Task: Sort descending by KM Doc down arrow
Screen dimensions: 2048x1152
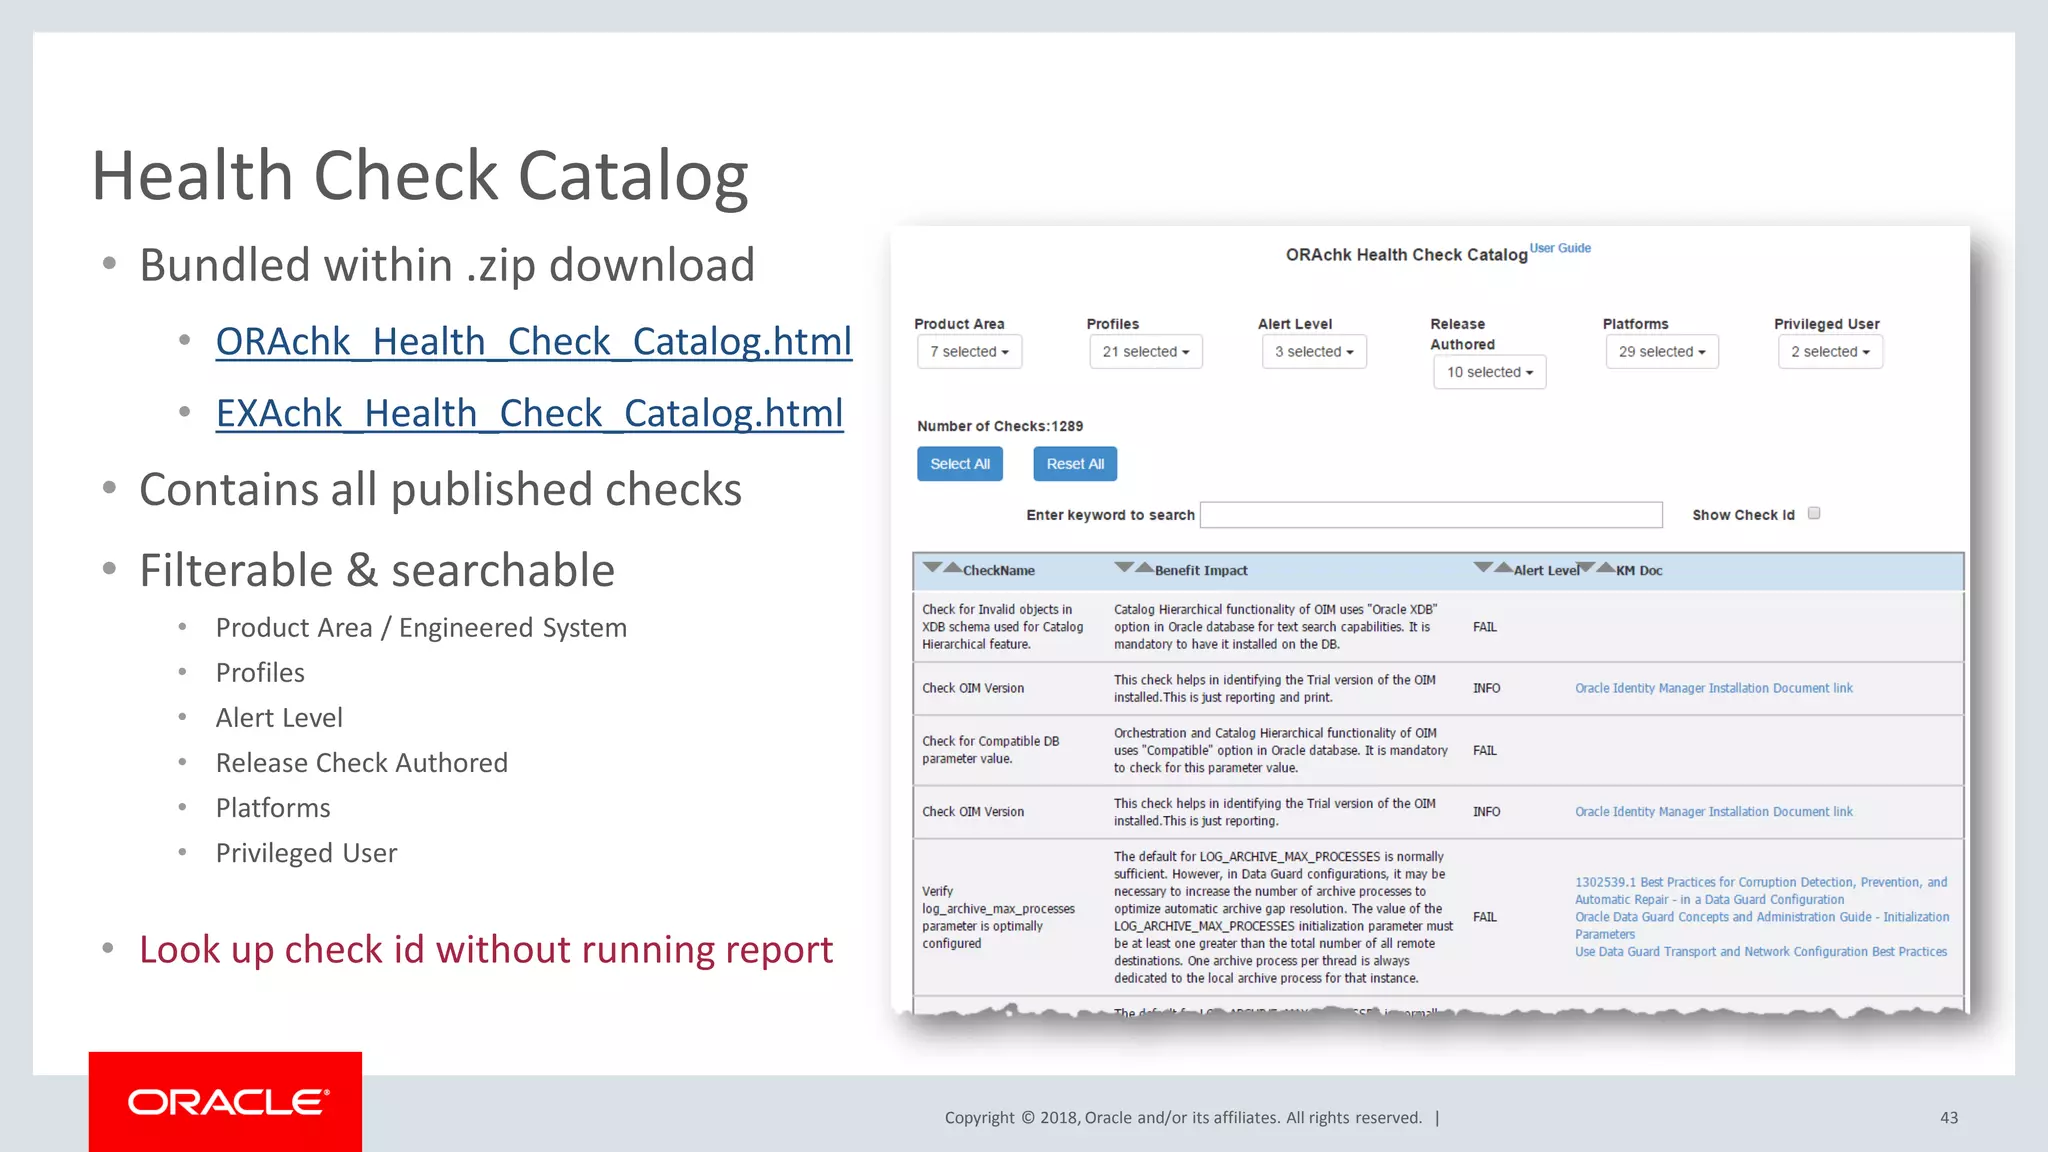Action: [1586, 567]
